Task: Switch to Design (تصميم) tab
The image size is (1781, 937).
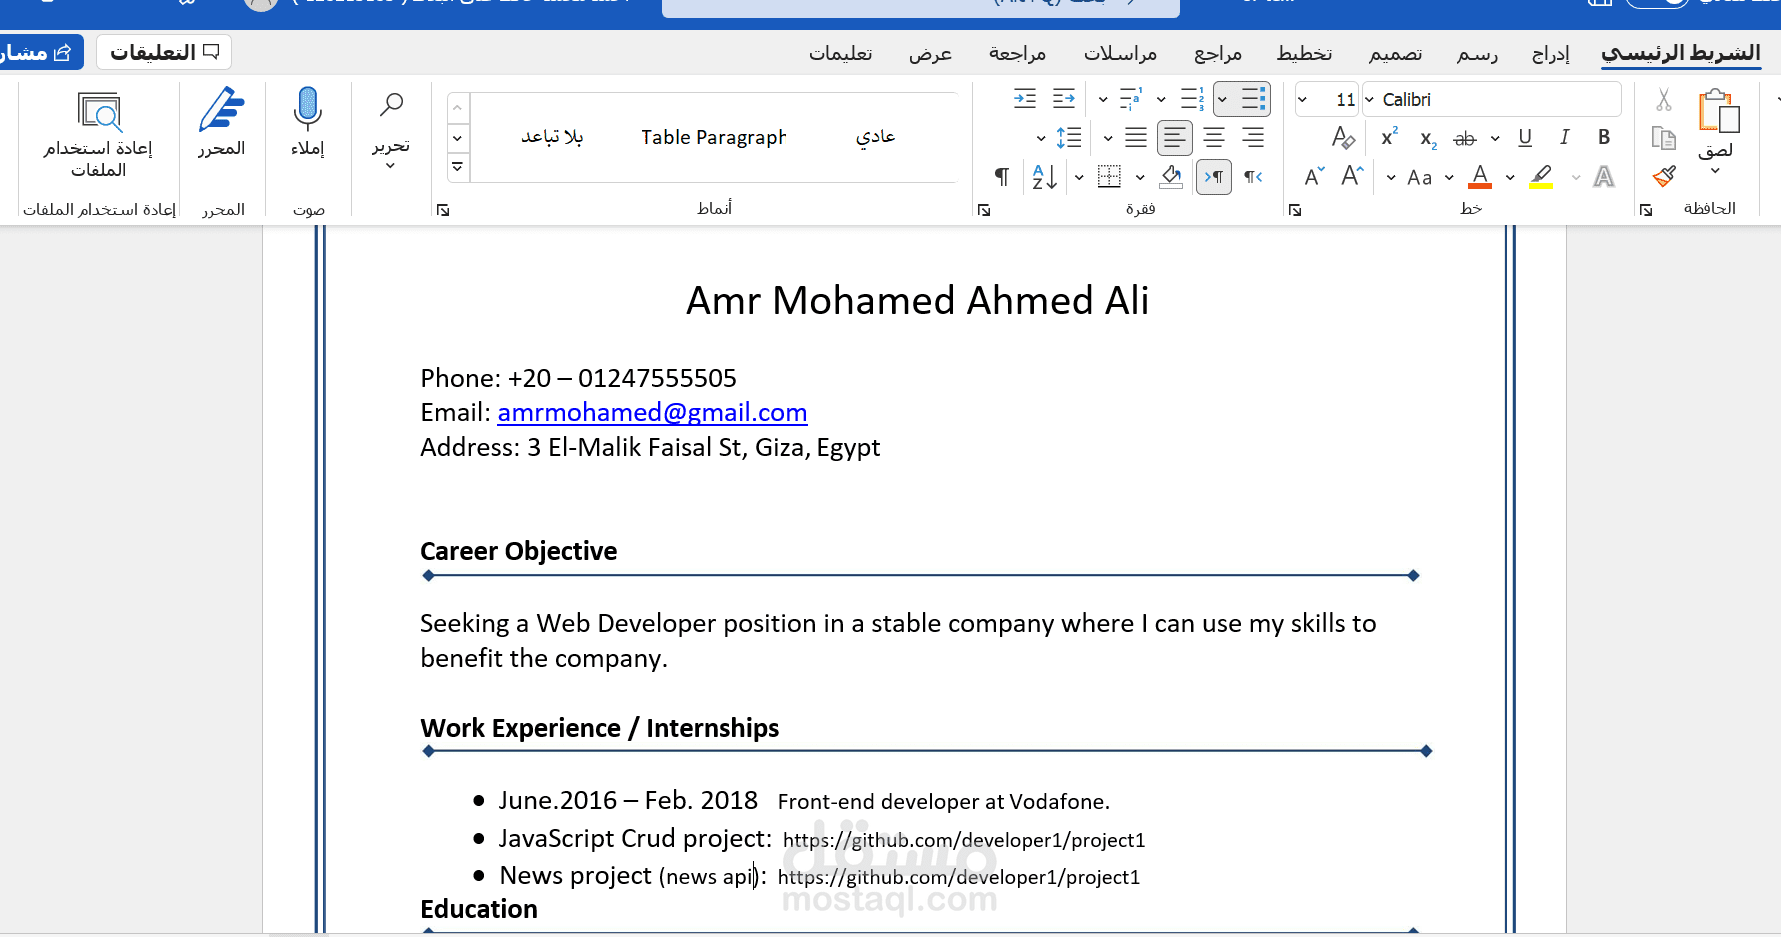Action: 1396,53
